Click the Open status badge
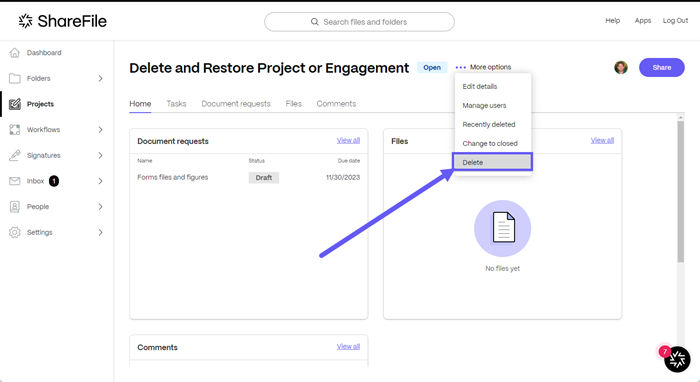Screen dimensions: 700x382 tap(432, 67)
